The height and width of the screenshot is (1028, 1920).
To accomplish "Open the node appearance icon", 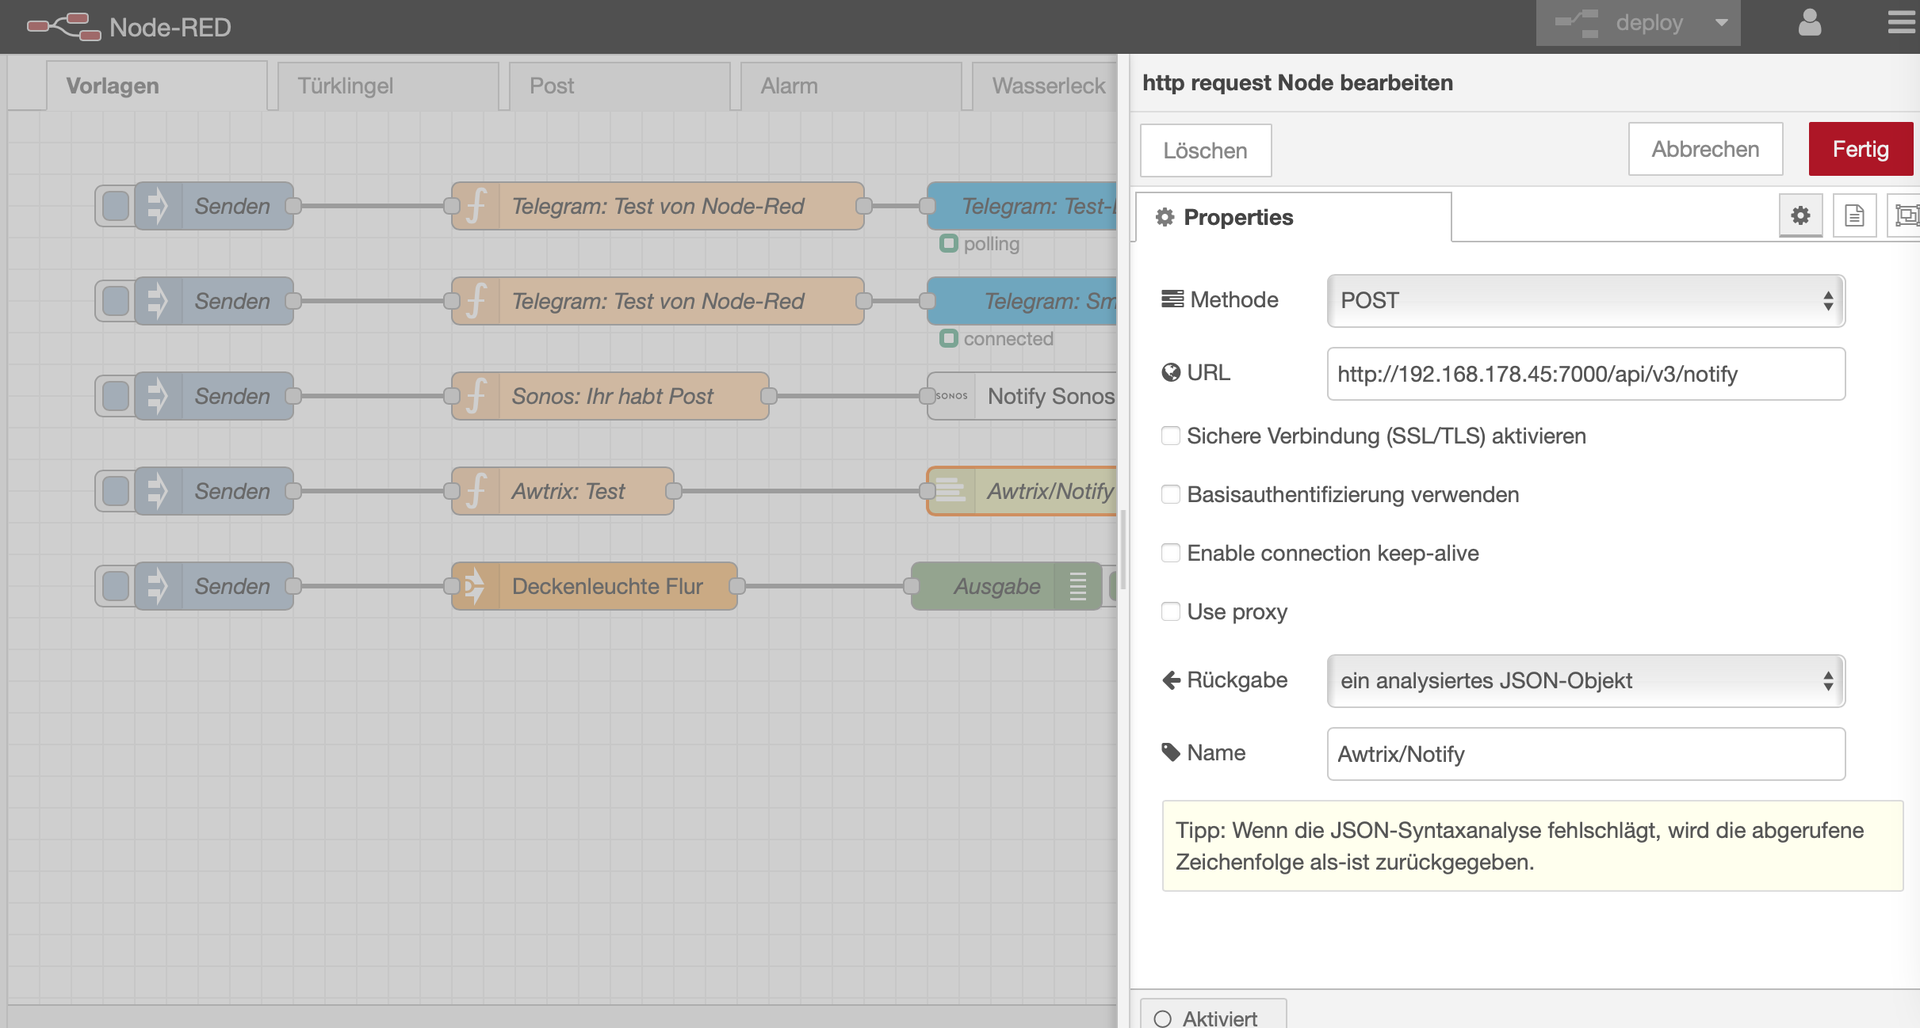I will click(1905, 216).
